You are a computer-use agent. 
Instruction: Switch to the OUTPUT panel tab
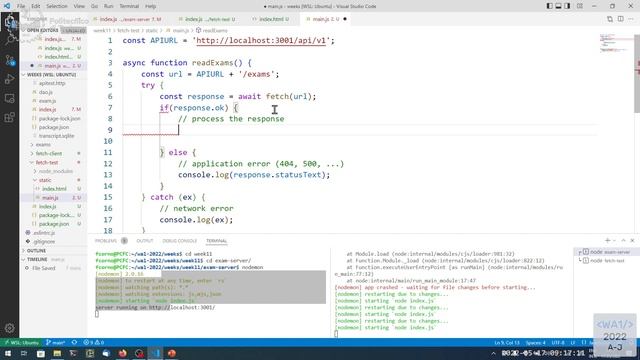click(144, 241)
